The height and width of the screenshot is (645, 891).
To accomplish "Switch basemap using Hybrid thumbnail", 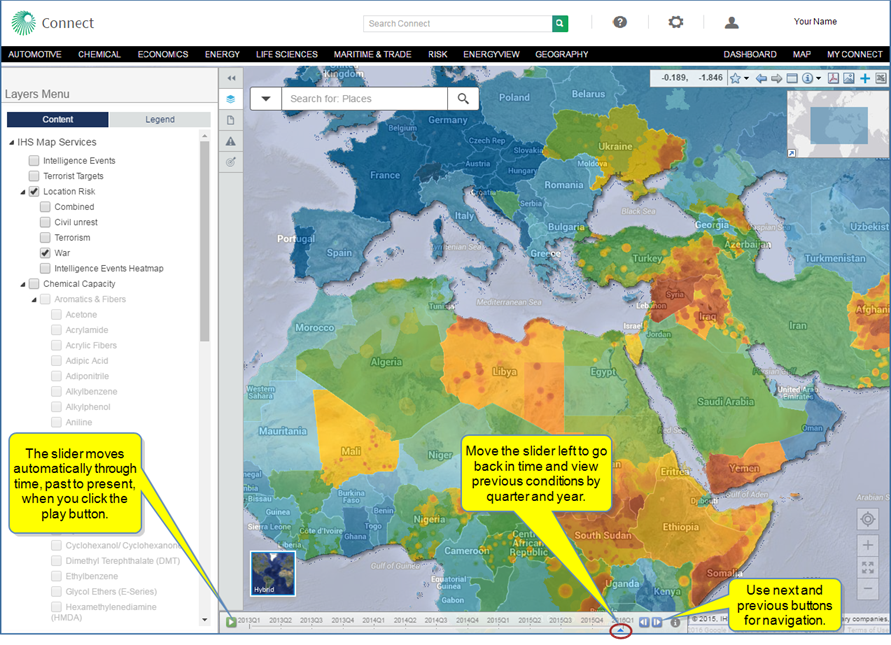I will pos(273,573).
